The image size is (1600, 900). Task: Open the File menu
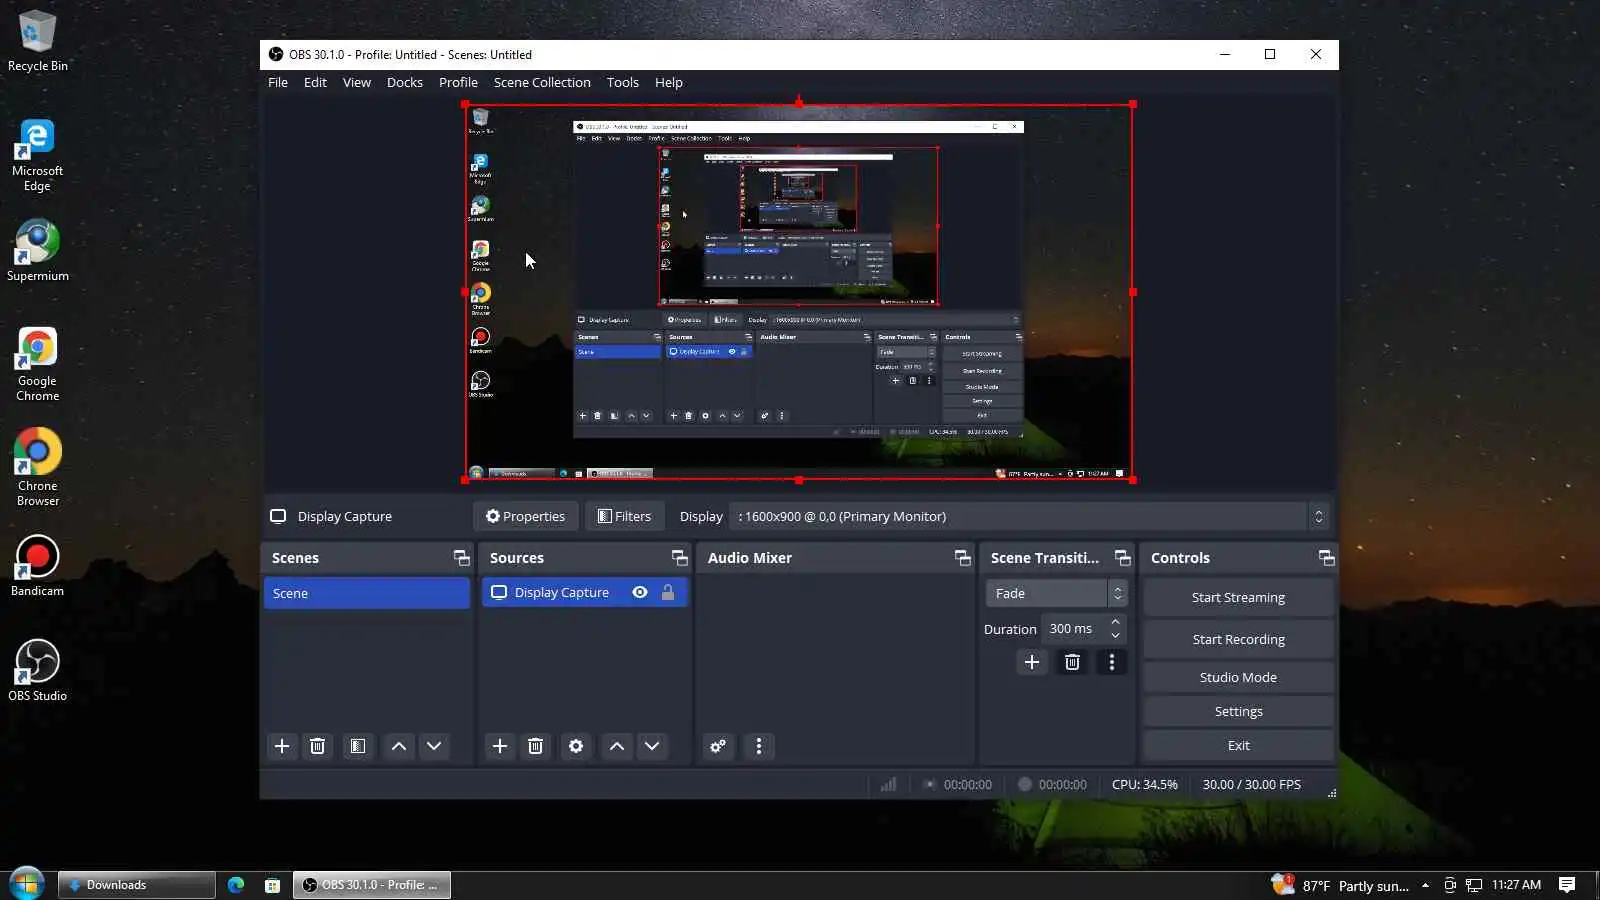pos(278,82)
